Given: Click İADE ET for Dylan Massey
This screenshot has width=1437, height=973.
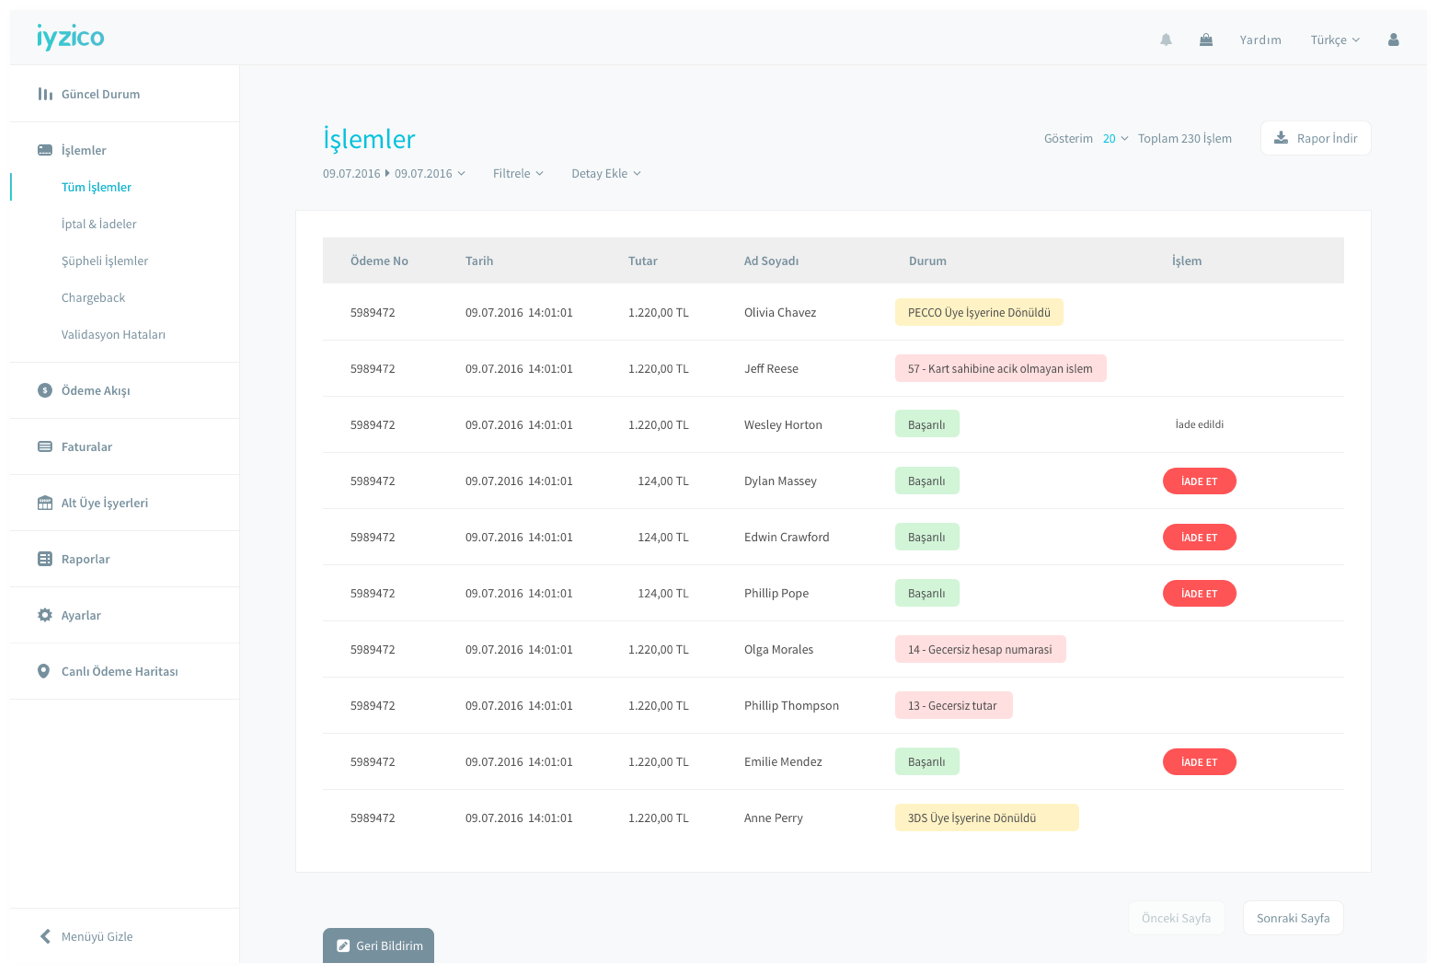Looking at the screenshot, I should (1199, 481).
